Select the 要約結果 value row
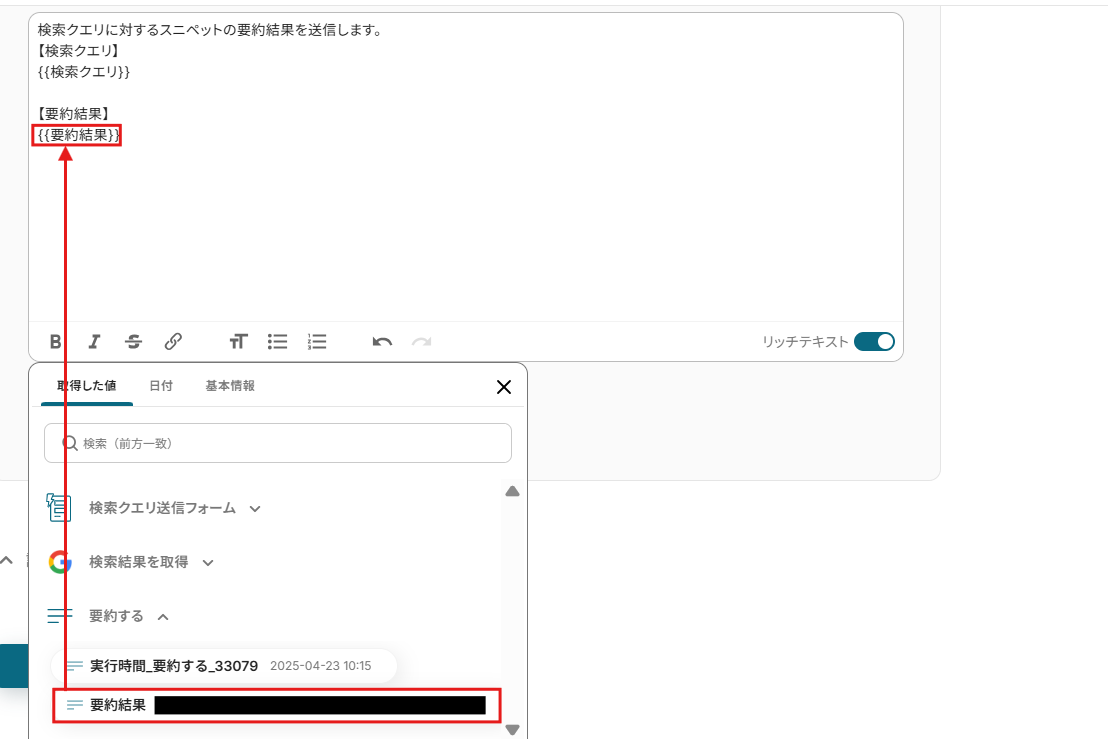Image resolution: width=1108 pixels, height=739 pixels. pyautogui.click(x=277, y=705)
